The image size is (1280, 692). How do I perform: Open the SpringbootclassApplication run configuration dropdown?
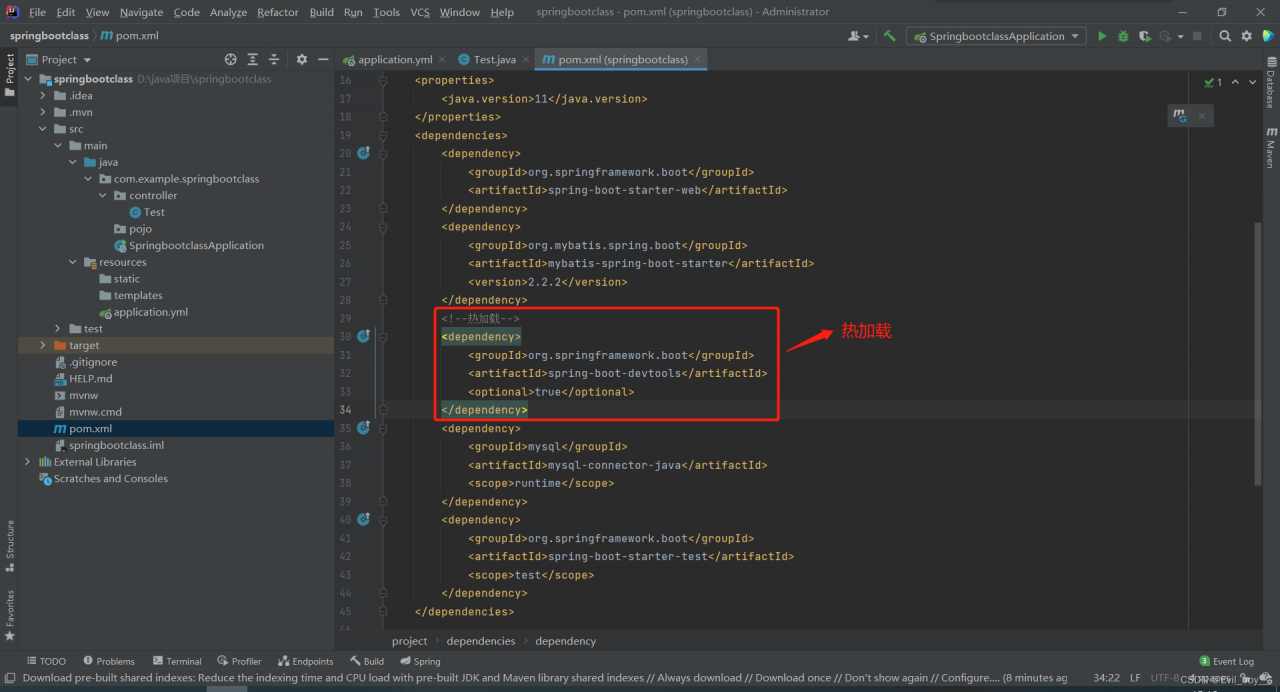996,36
